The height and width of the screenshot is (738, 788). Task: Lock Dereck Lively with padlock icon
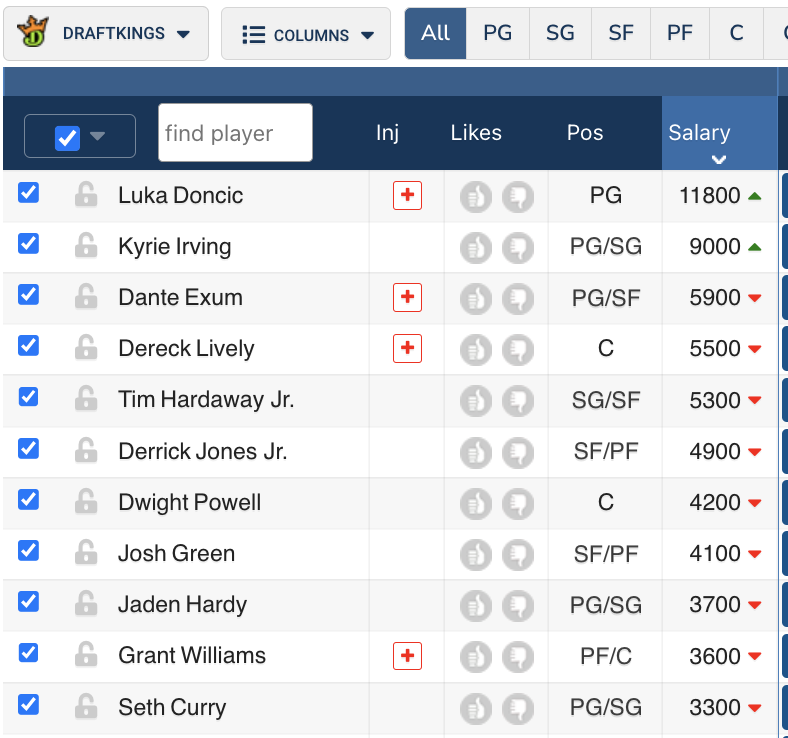pyautogui.click(x=86, y=348)
